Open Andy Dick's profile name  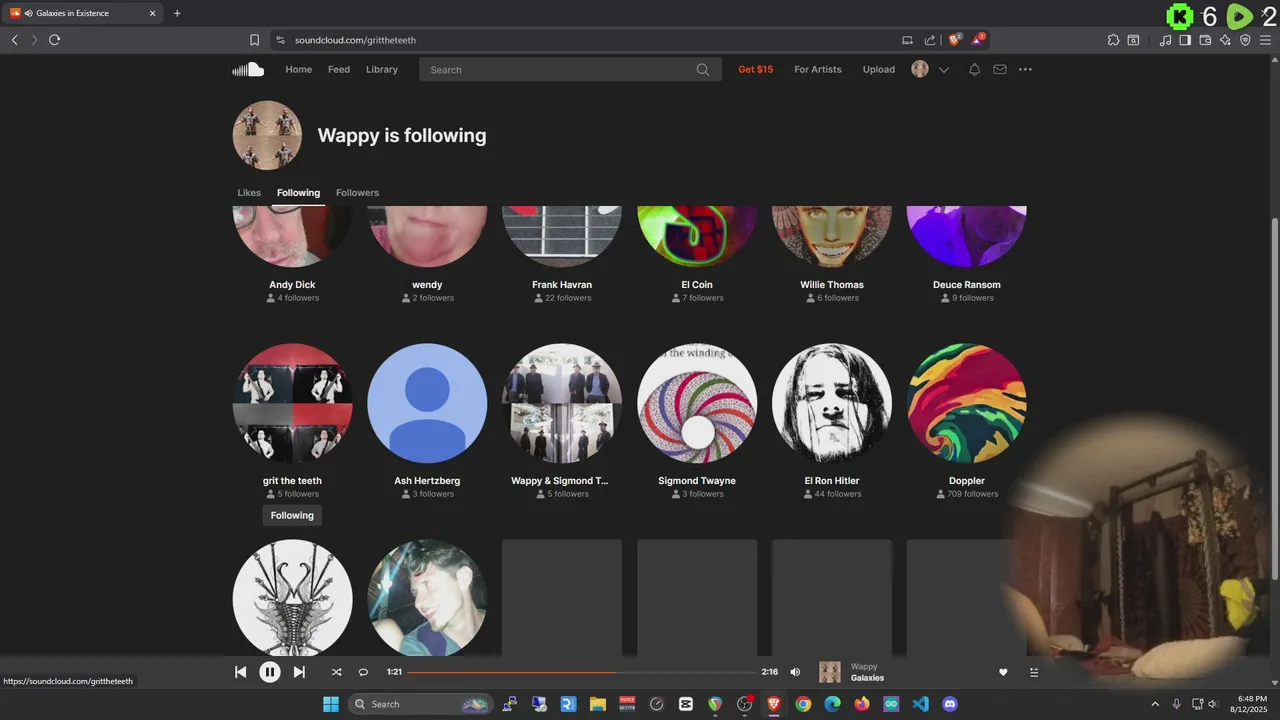click(x=292, y=285)
